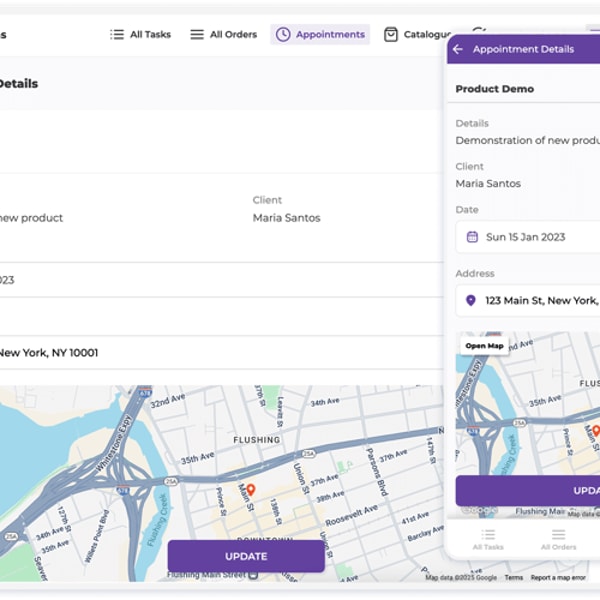Image resolution: width=600 pixels, height=600 pixels.
Task: Click the All Orders icon in the mobile bottom bar
Action: [558, 534]
